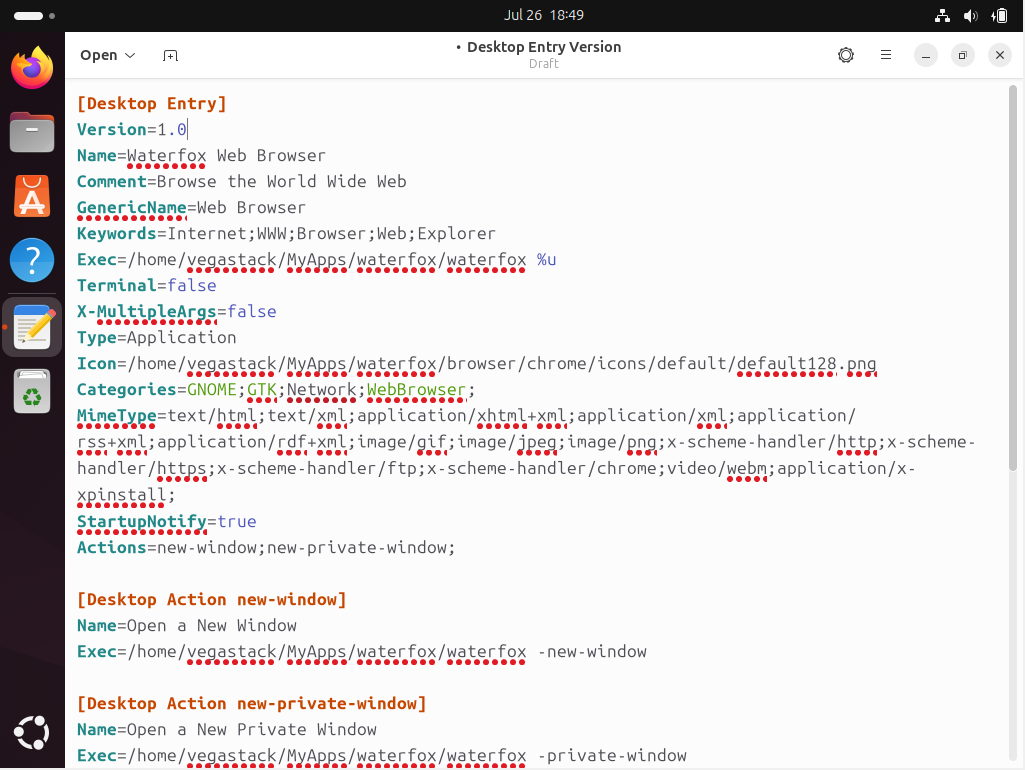
Task: Open a new tab with the plus icon
Action: click(171, 55)
